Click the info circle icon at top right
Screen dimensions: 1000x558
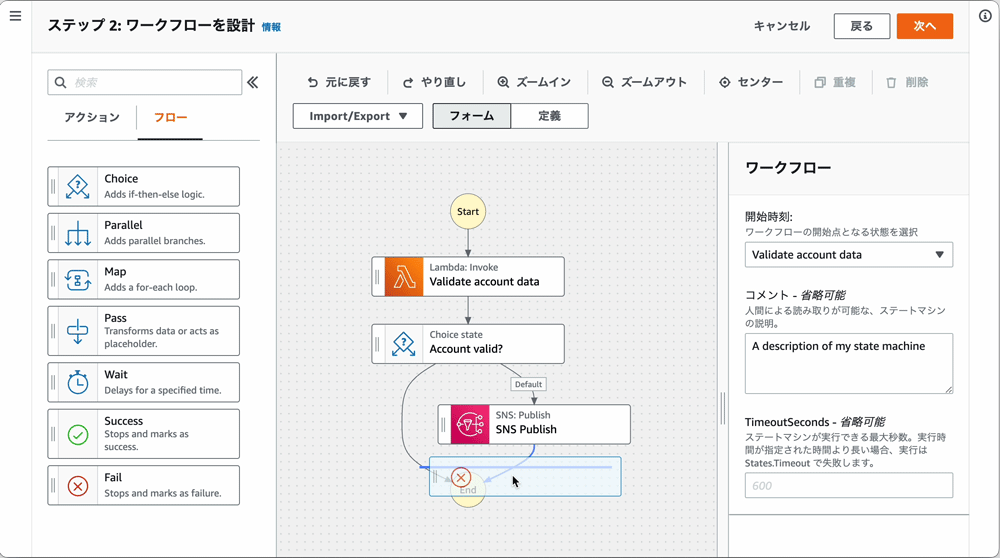tap(985, 16)
